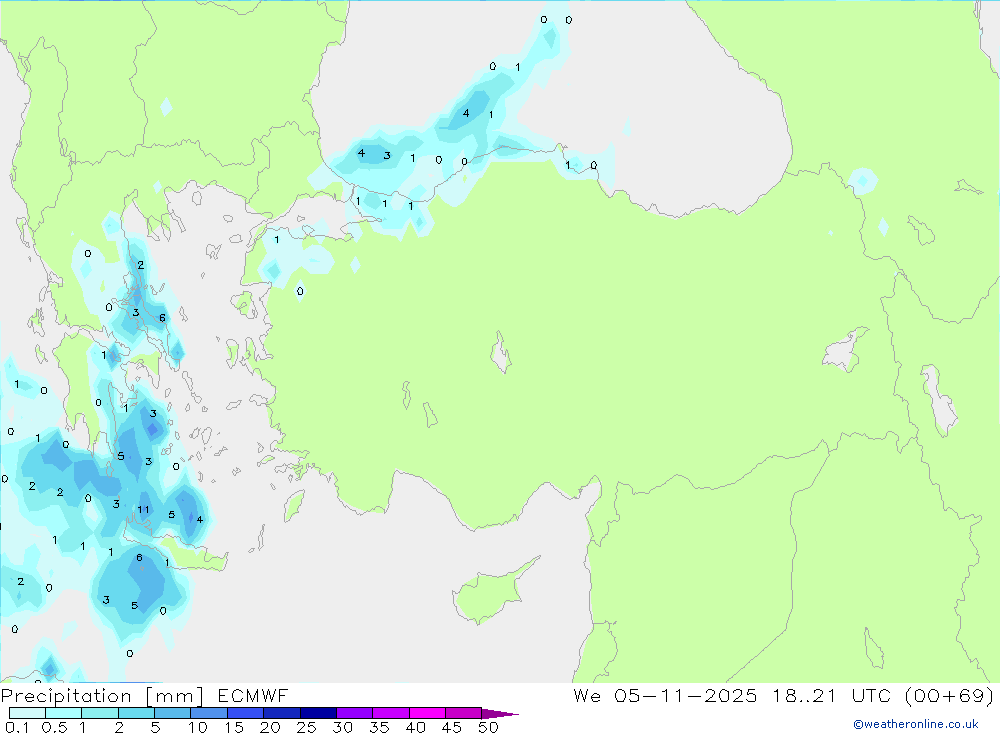Click the 'Precipitation [mm]' title text
This screenshot has height=733, width=1000.
tap(103, 696)
